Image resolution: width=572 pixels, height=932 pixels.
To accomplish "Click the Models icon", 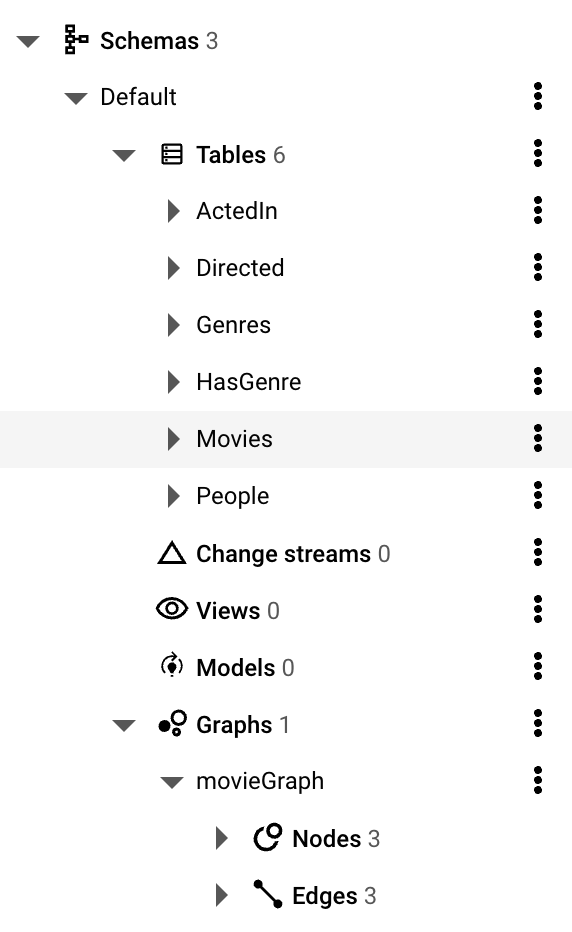I will (x=172, y=665).
